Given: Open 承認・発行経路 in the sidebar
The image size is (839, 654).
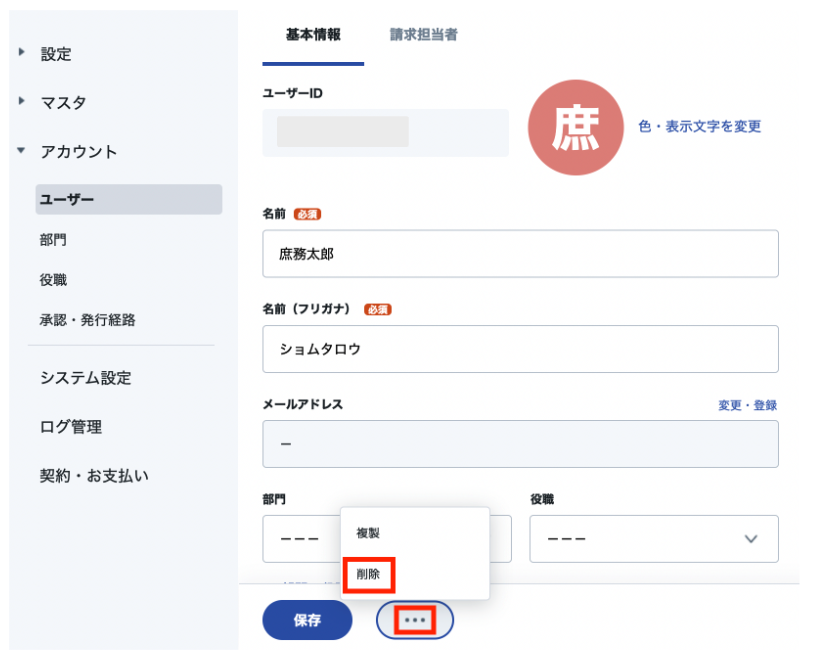Looking at the screenshot, I should [x=87, y=320].
